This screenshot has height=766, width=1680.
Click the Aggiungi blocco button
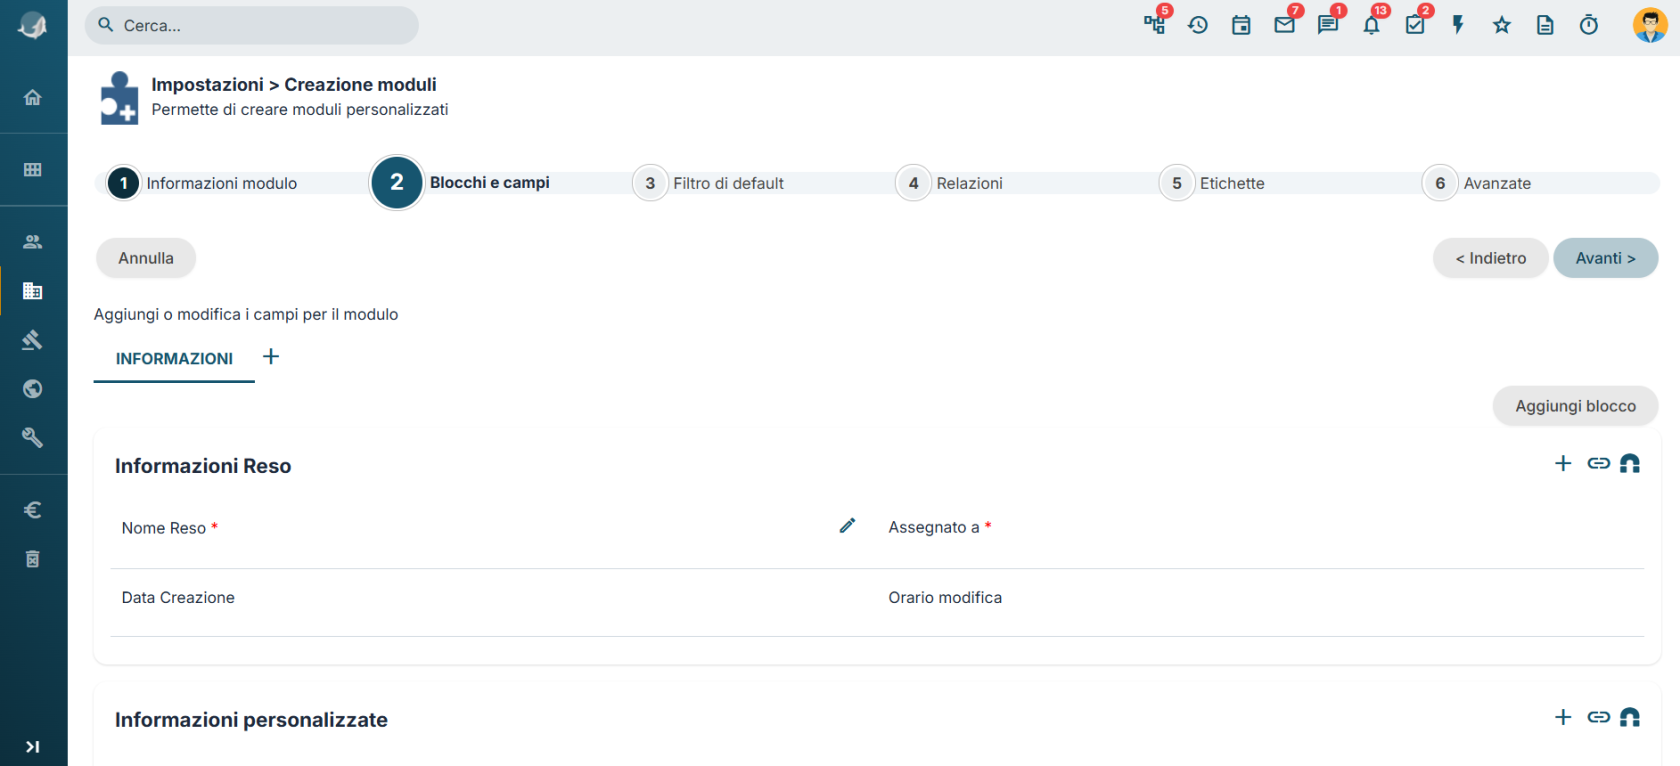coord(1576,406)
